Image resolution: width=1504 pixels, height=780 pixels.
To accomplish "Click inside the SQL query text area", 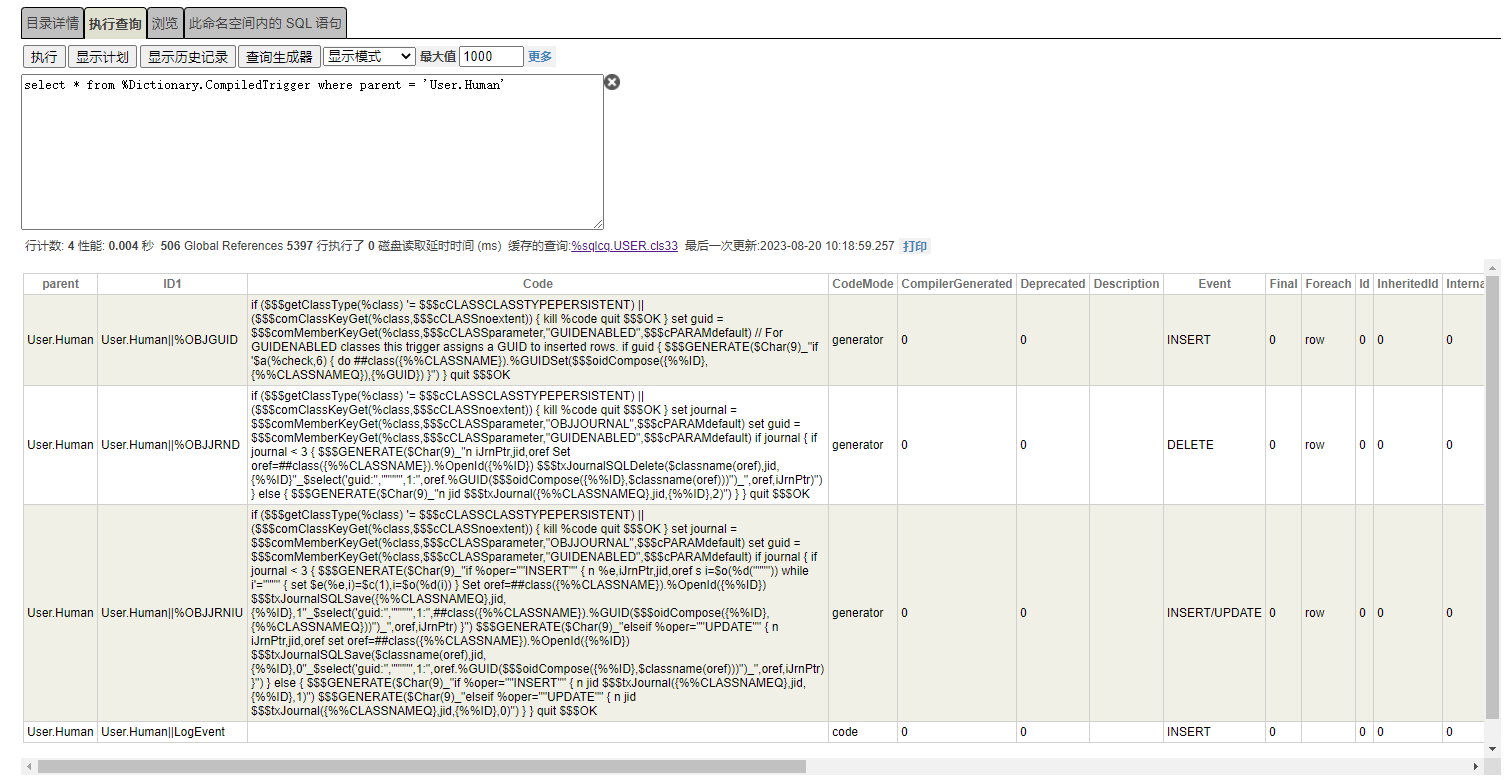I will tap(312, 152).
